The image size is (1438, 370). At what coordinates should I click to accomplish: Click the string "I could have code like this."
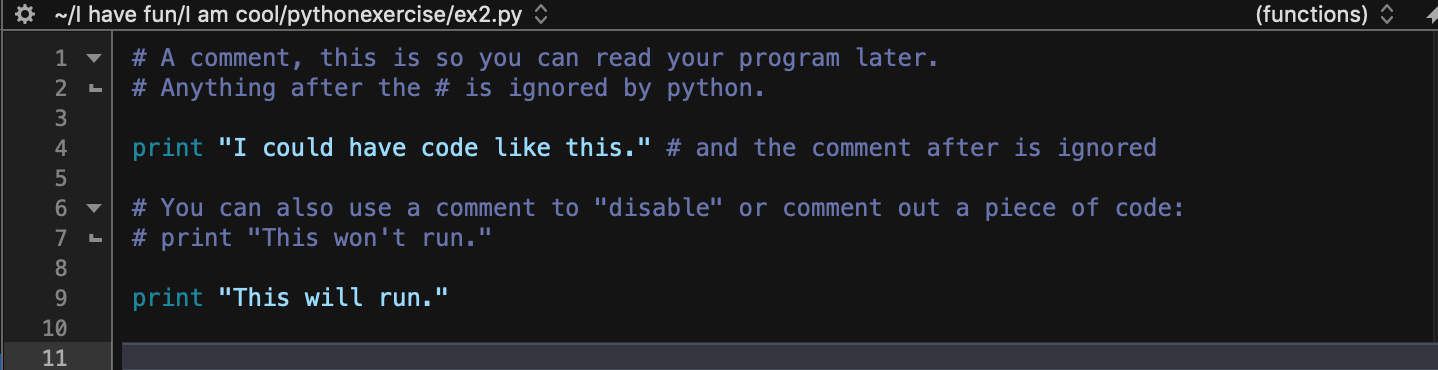435,148
